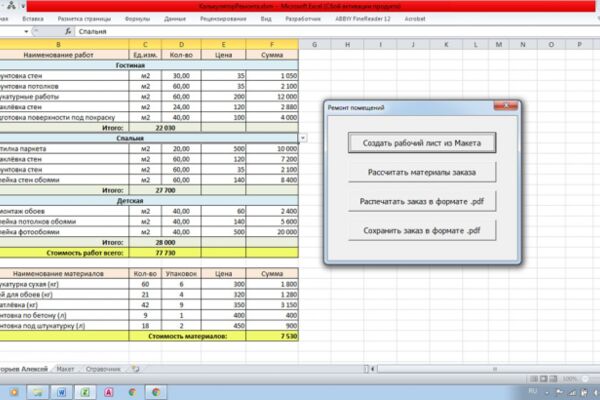Image resolution: width=600 pixels, height=400 pixels.
Task: Click sum cell 20 000
Action: [x=272, y=232]
